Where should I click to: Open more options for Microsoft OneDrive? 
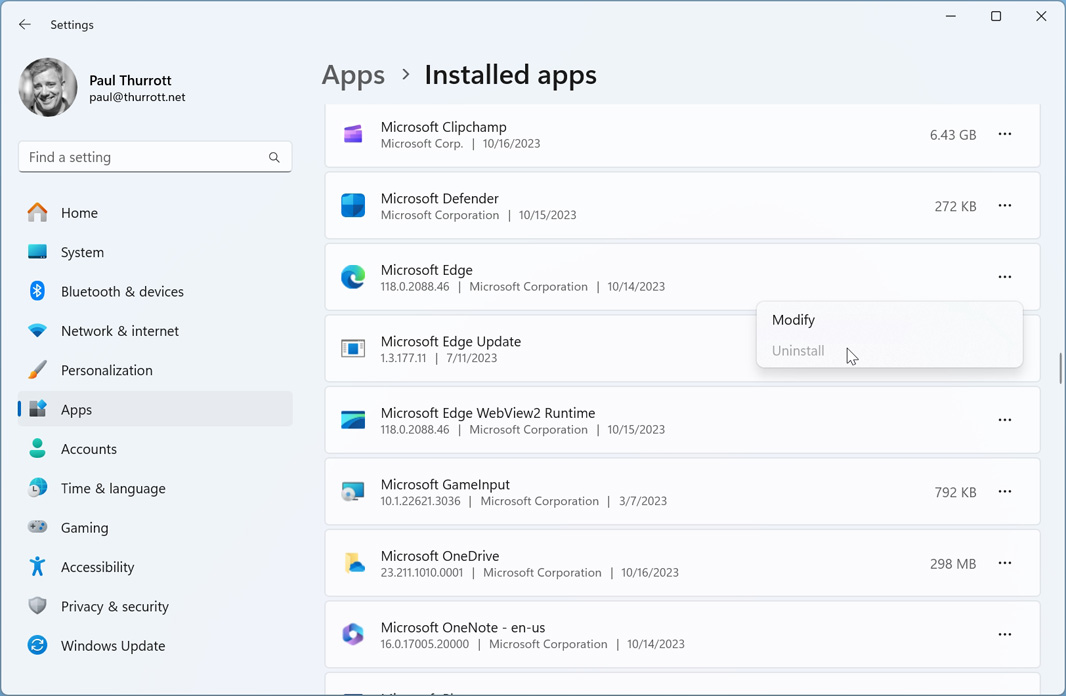pyautogui.click(x=1004, y=563)
